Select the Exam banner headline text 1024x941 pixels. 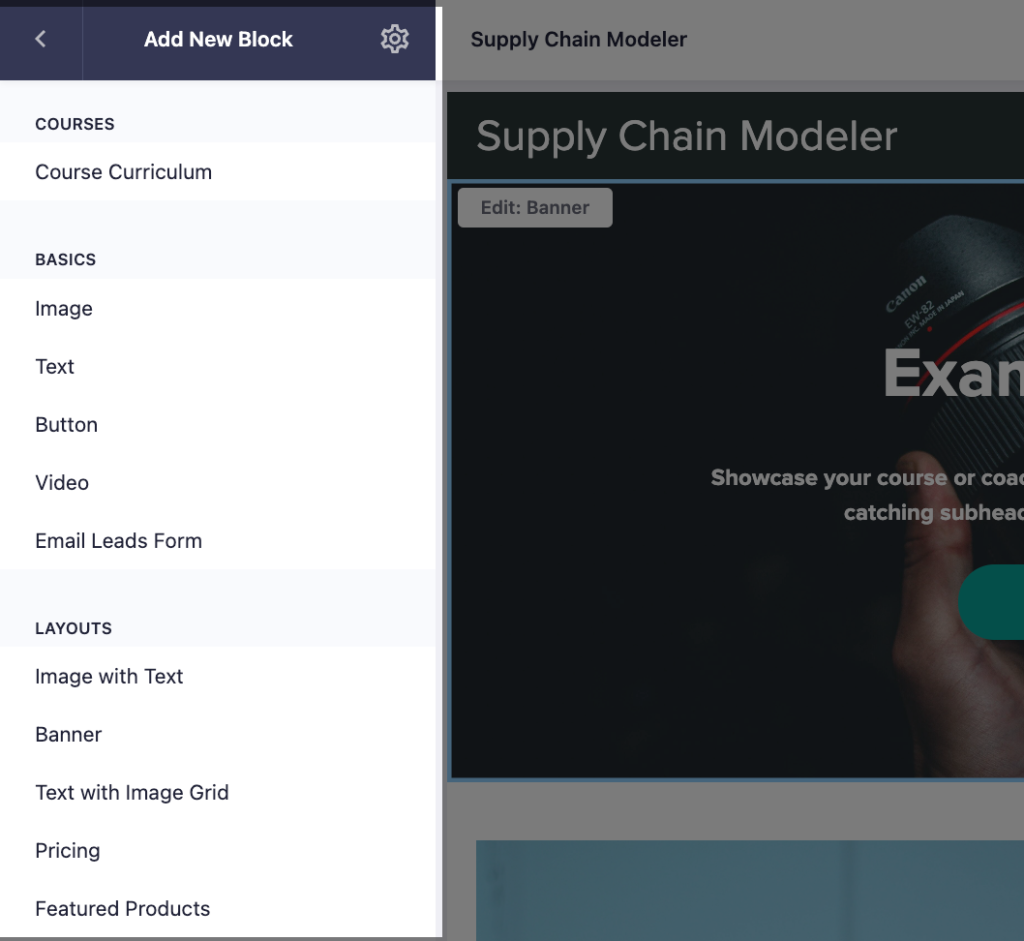[x=953, y=373]
